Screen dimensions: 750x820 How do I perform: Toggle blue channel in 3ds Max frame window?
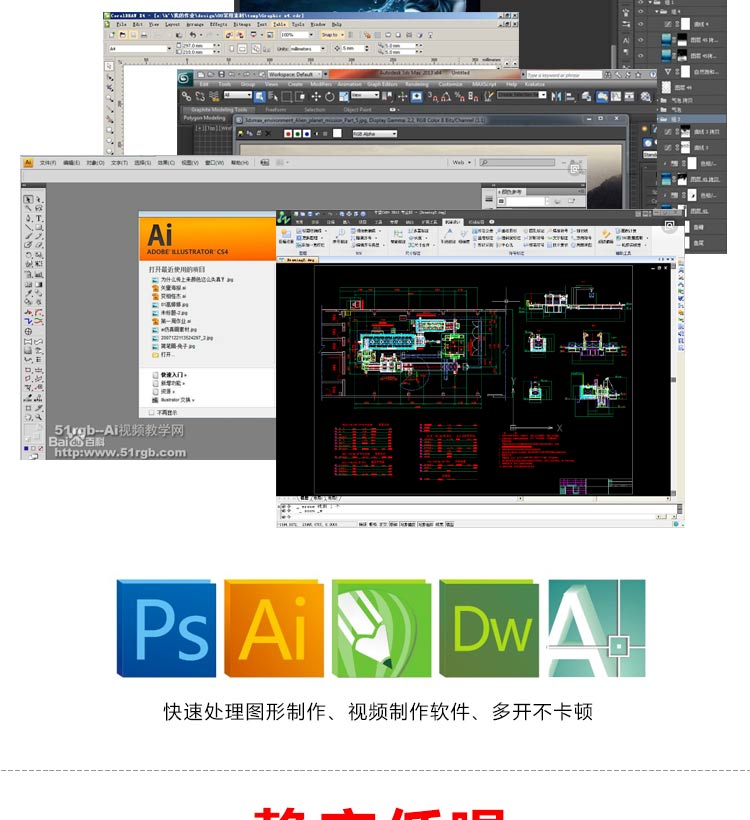pos(306,134)
